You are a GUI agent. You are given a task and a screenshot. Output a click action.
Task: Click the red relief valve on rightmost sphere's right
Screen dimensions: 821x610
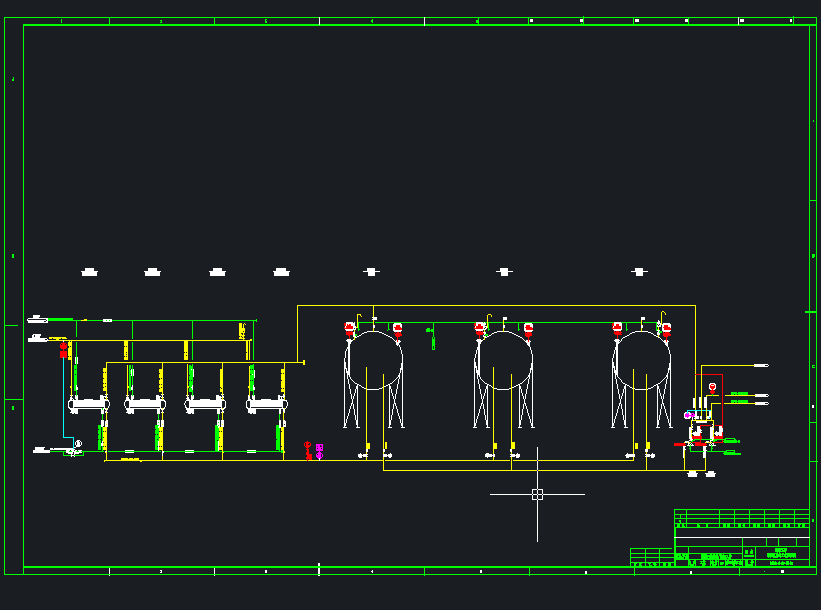667,330
